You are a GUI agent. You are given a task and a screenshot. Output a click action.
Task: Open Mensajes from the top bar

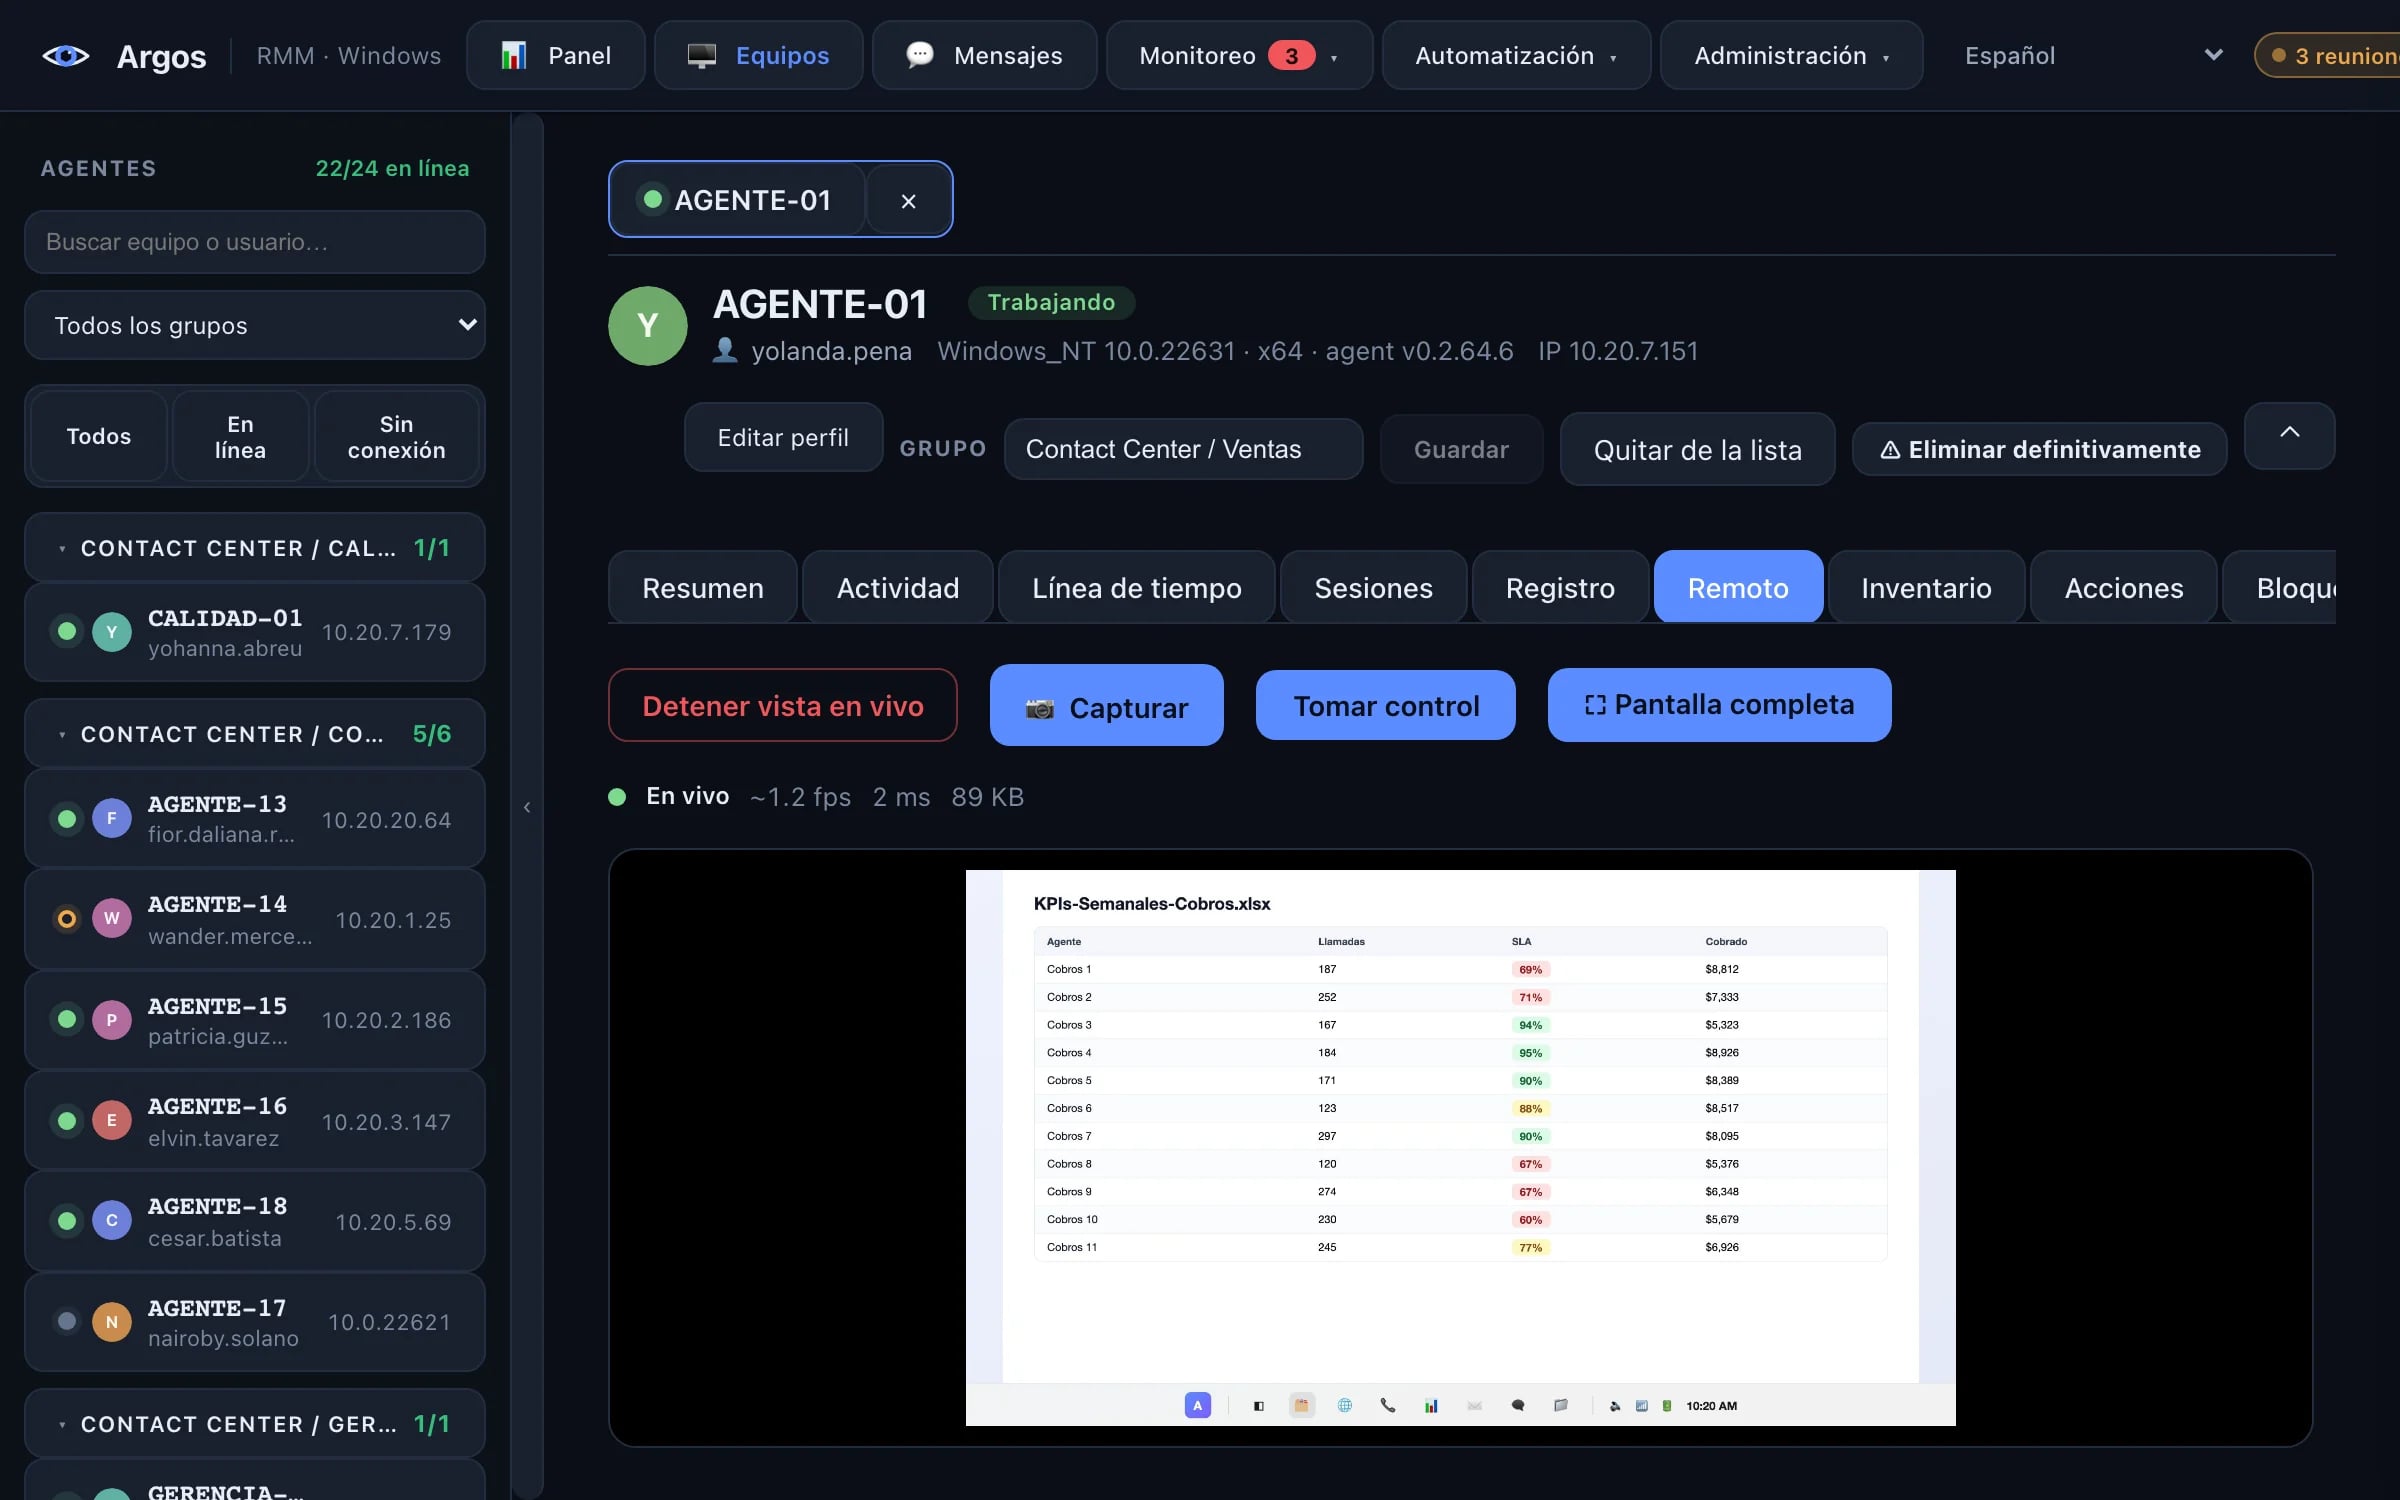pos(984,55)
